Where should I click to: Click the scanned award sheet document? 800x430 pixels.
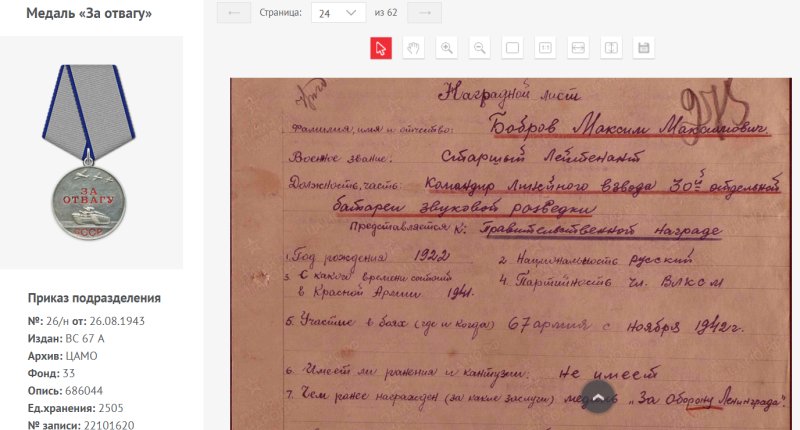point(510,250)
